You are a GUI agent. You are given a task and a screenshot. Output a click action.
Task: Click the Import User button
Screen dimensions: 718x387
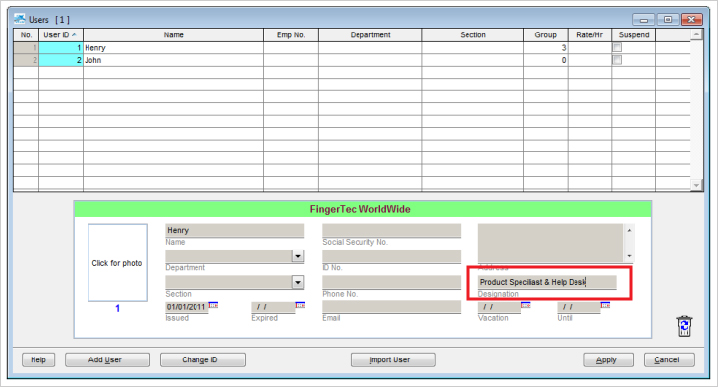point(393,360)
